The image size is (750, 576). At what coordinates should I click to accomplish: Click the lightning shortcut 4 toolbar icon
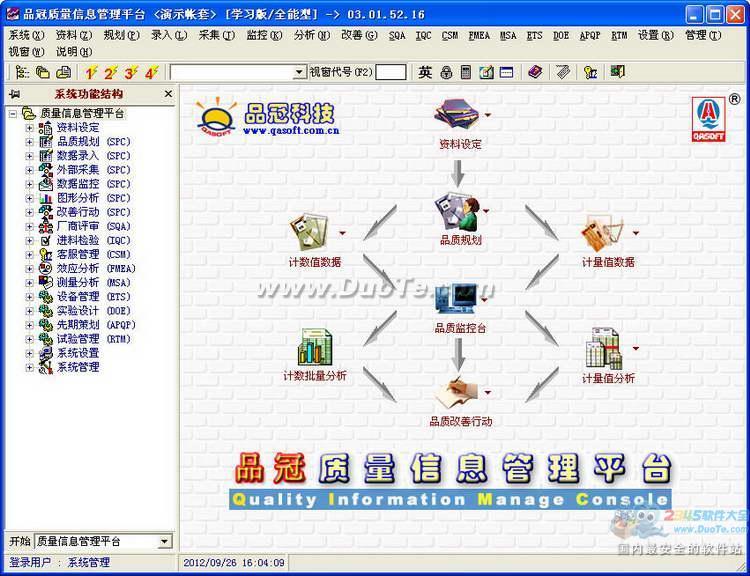[x=152, y=73]
